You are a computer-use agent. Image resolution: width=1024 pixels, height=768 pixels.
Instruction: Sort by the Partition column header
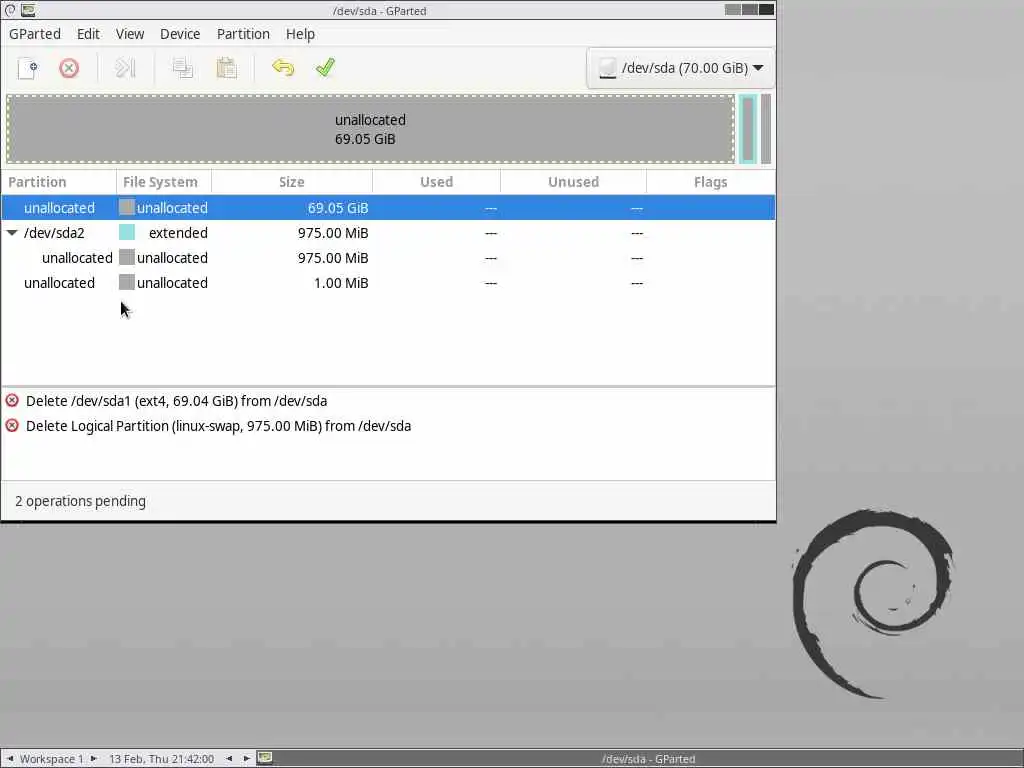coord(59,182)
